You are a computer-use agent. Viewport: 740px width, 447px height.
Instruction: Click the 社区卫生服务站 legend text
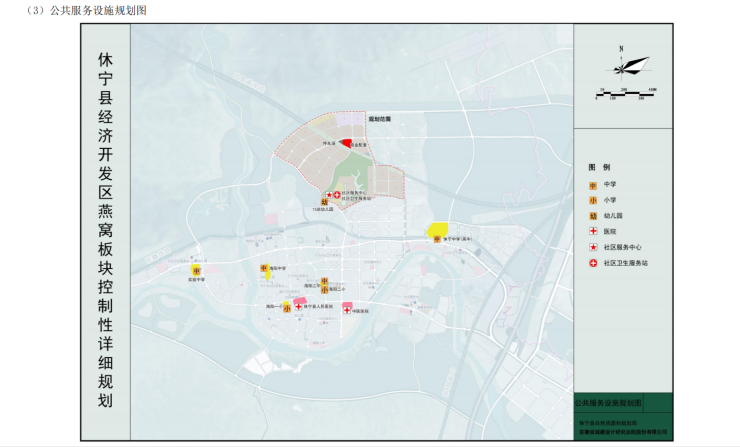[x=626, y=263]
